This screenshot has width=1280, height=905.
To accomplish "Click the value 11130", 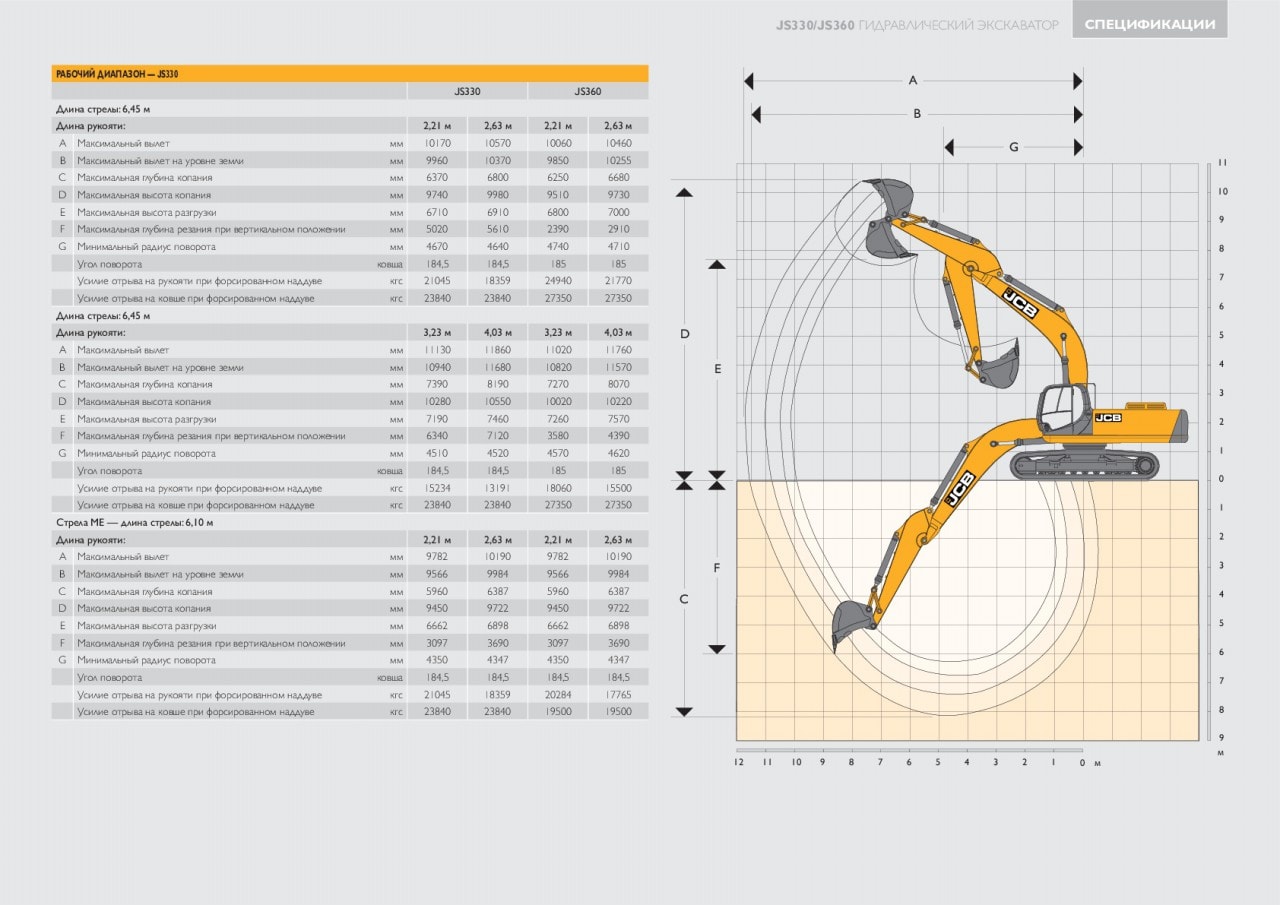I will (437, 350).
